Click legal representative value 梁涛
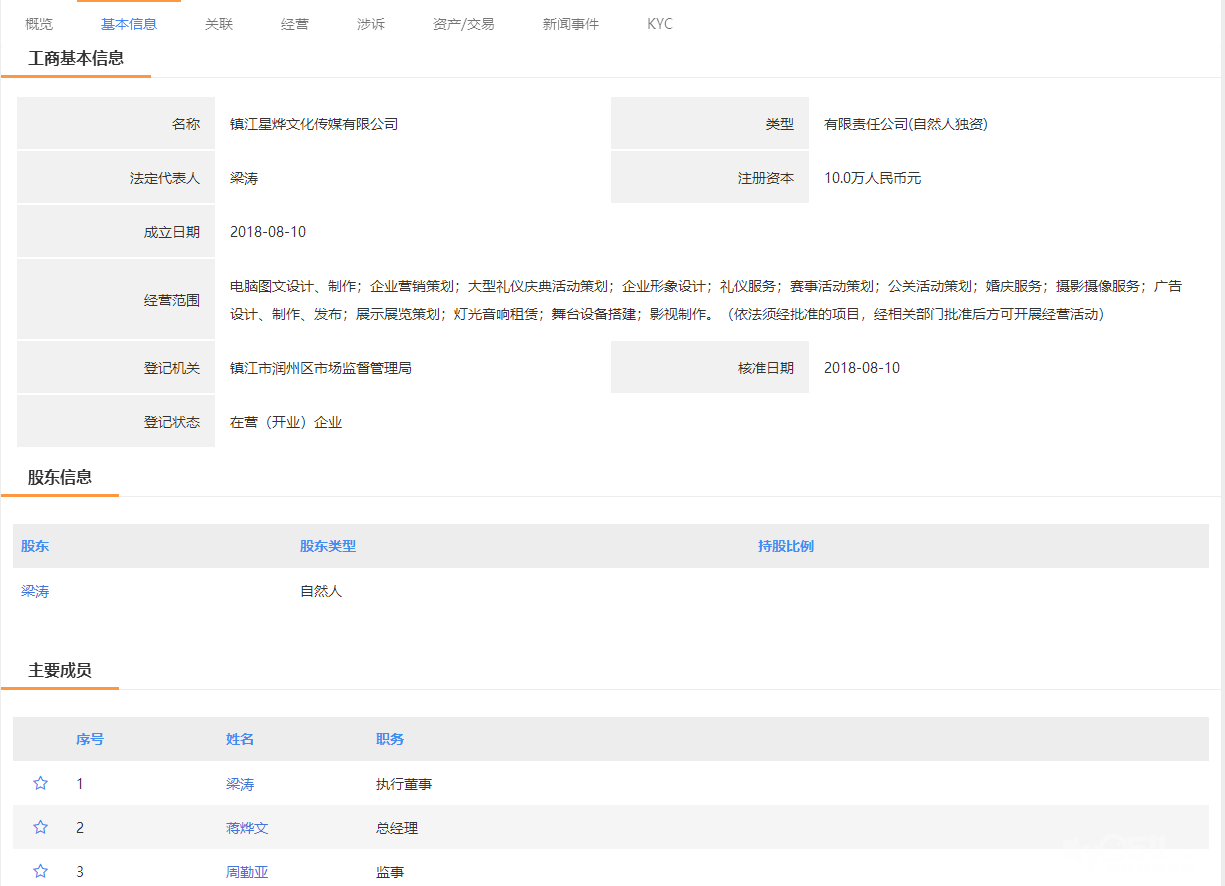The height and width of the screenshot is (886, 1225). click(244, 178)
